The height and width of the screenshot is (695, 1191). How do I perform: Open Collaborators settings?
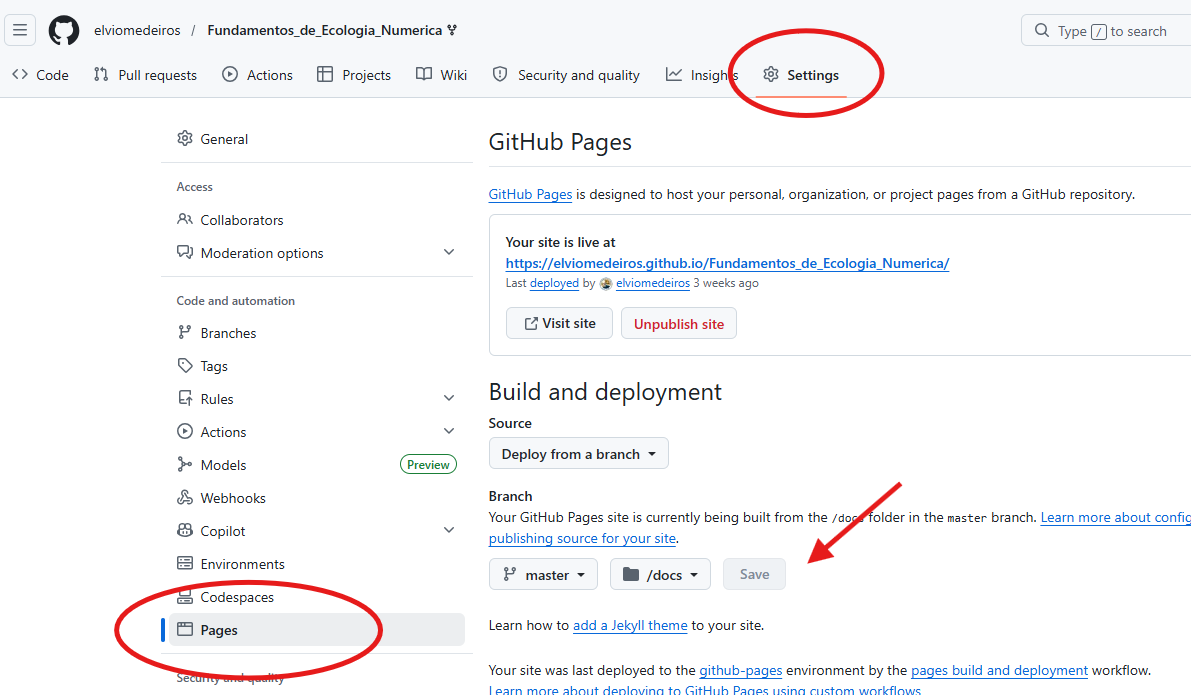click(x=317, y=220)
